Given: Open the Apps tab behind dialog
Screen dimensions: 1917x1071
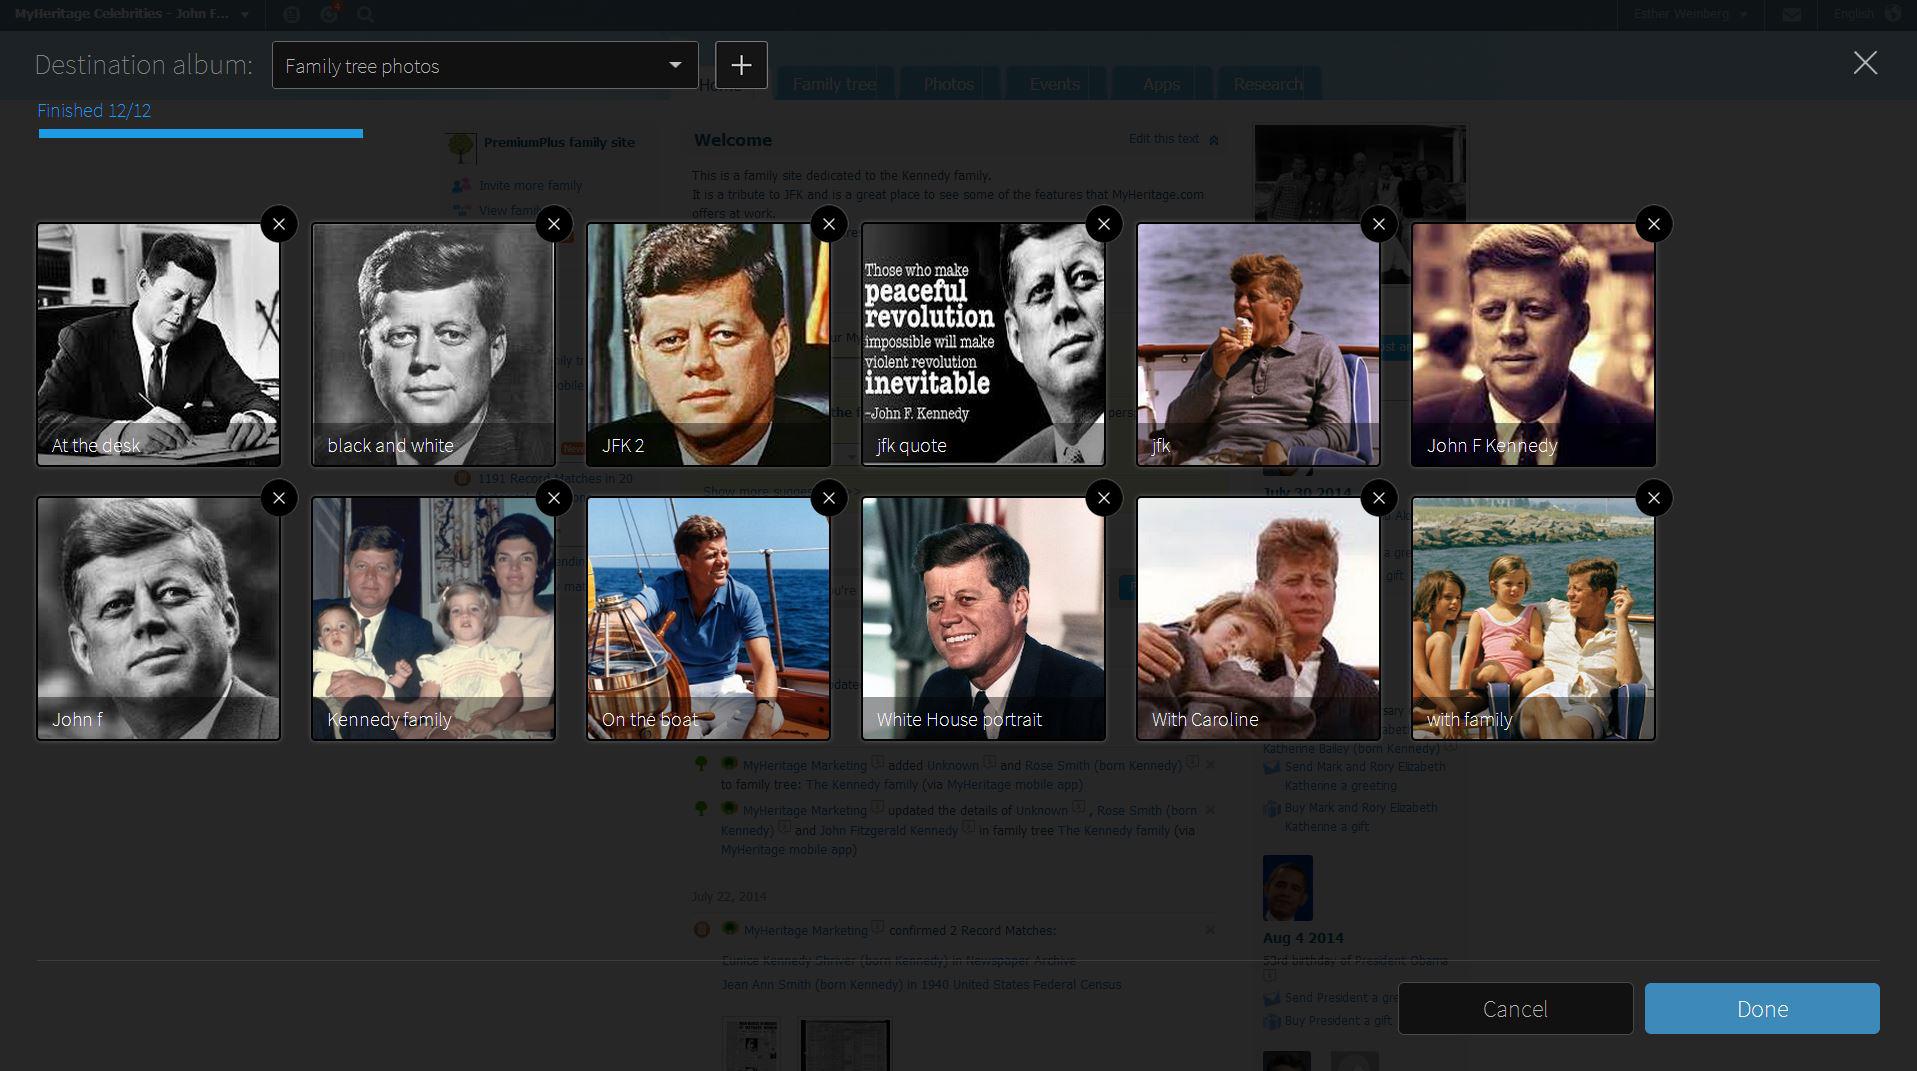Looking at the screenshot, I should point(1161,84).
